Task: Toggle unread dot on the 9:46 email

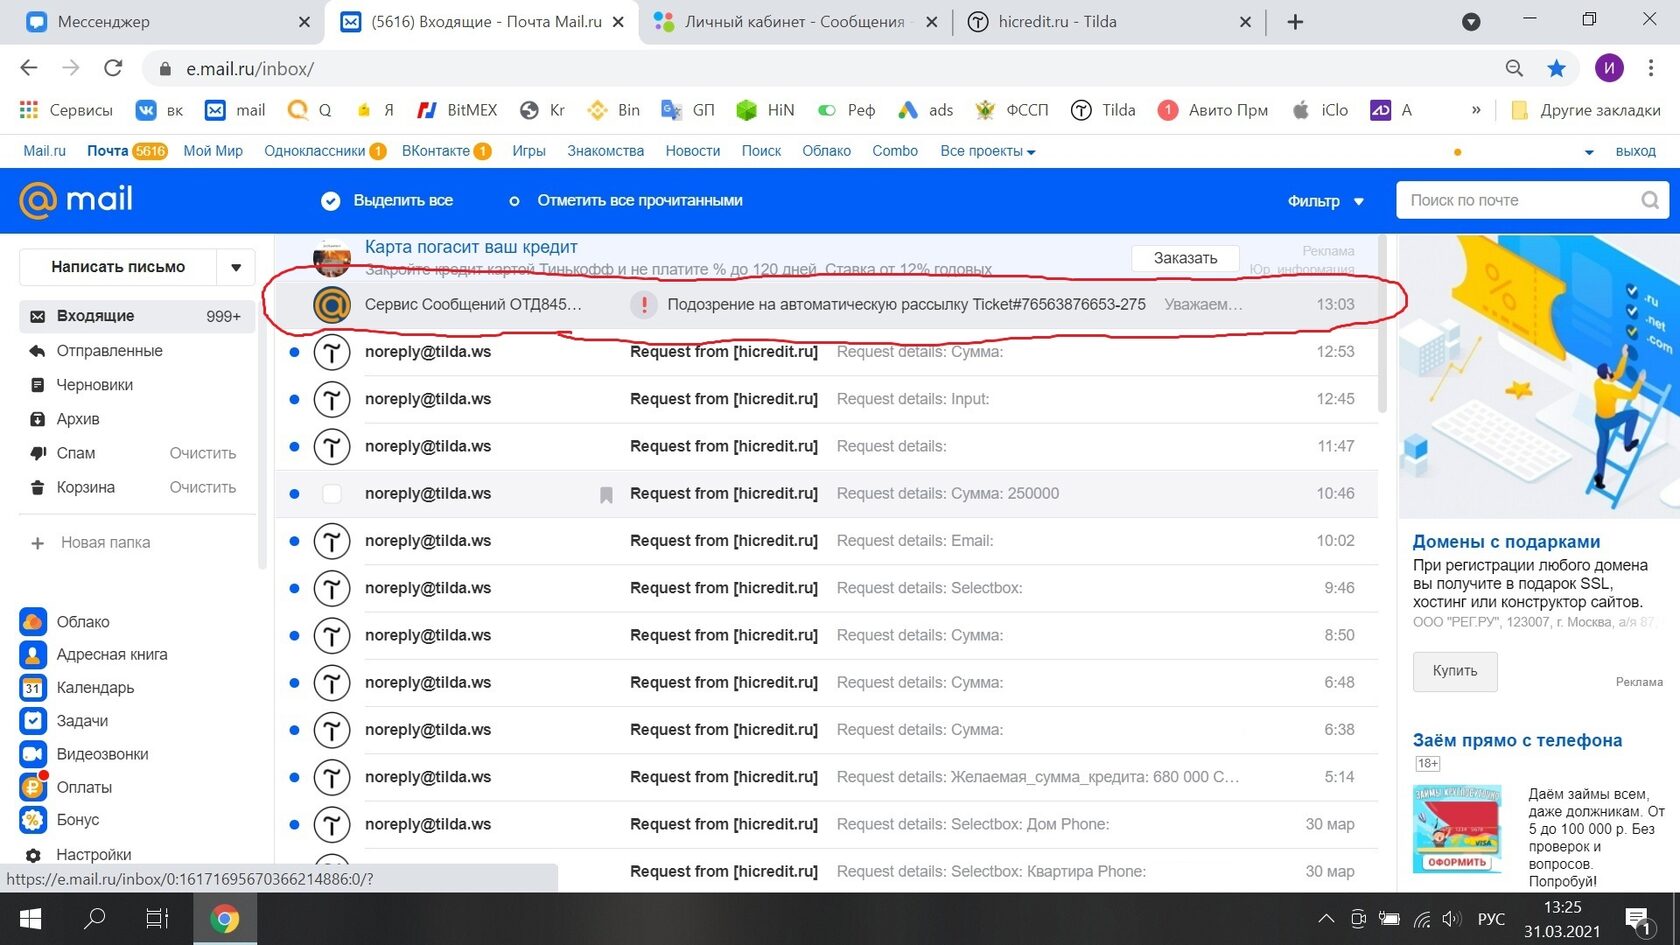Action: click(294, 588)
